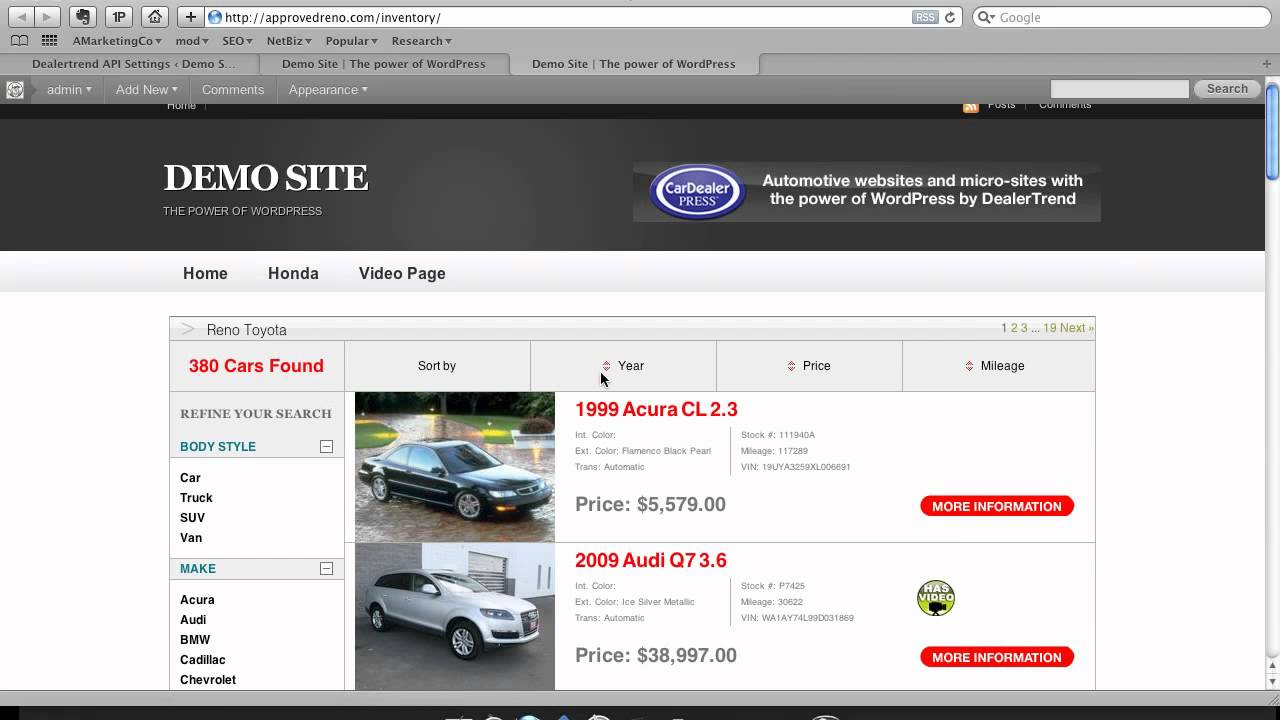The image size is (1280, 720).
Task: Go to page 2 of results
Action: coord(1014,328)
